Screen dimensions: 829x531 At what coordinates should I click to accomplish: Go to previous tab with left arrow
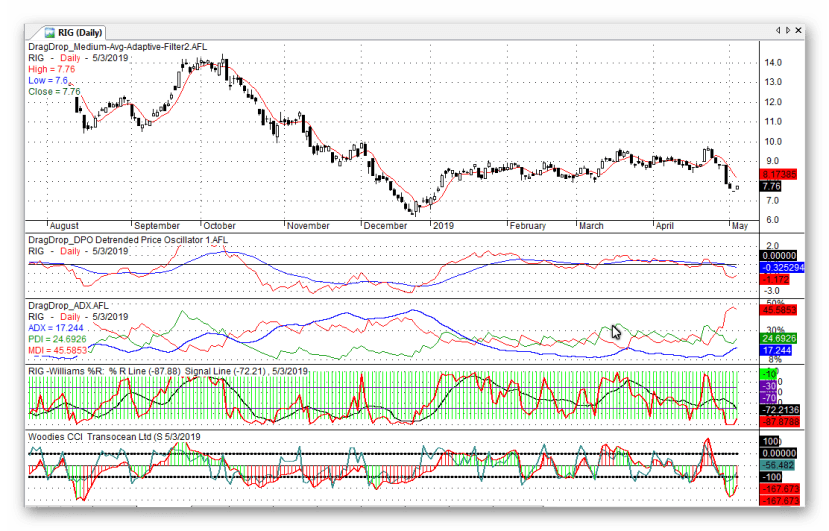pyautogui.click(x=778, y=30)
